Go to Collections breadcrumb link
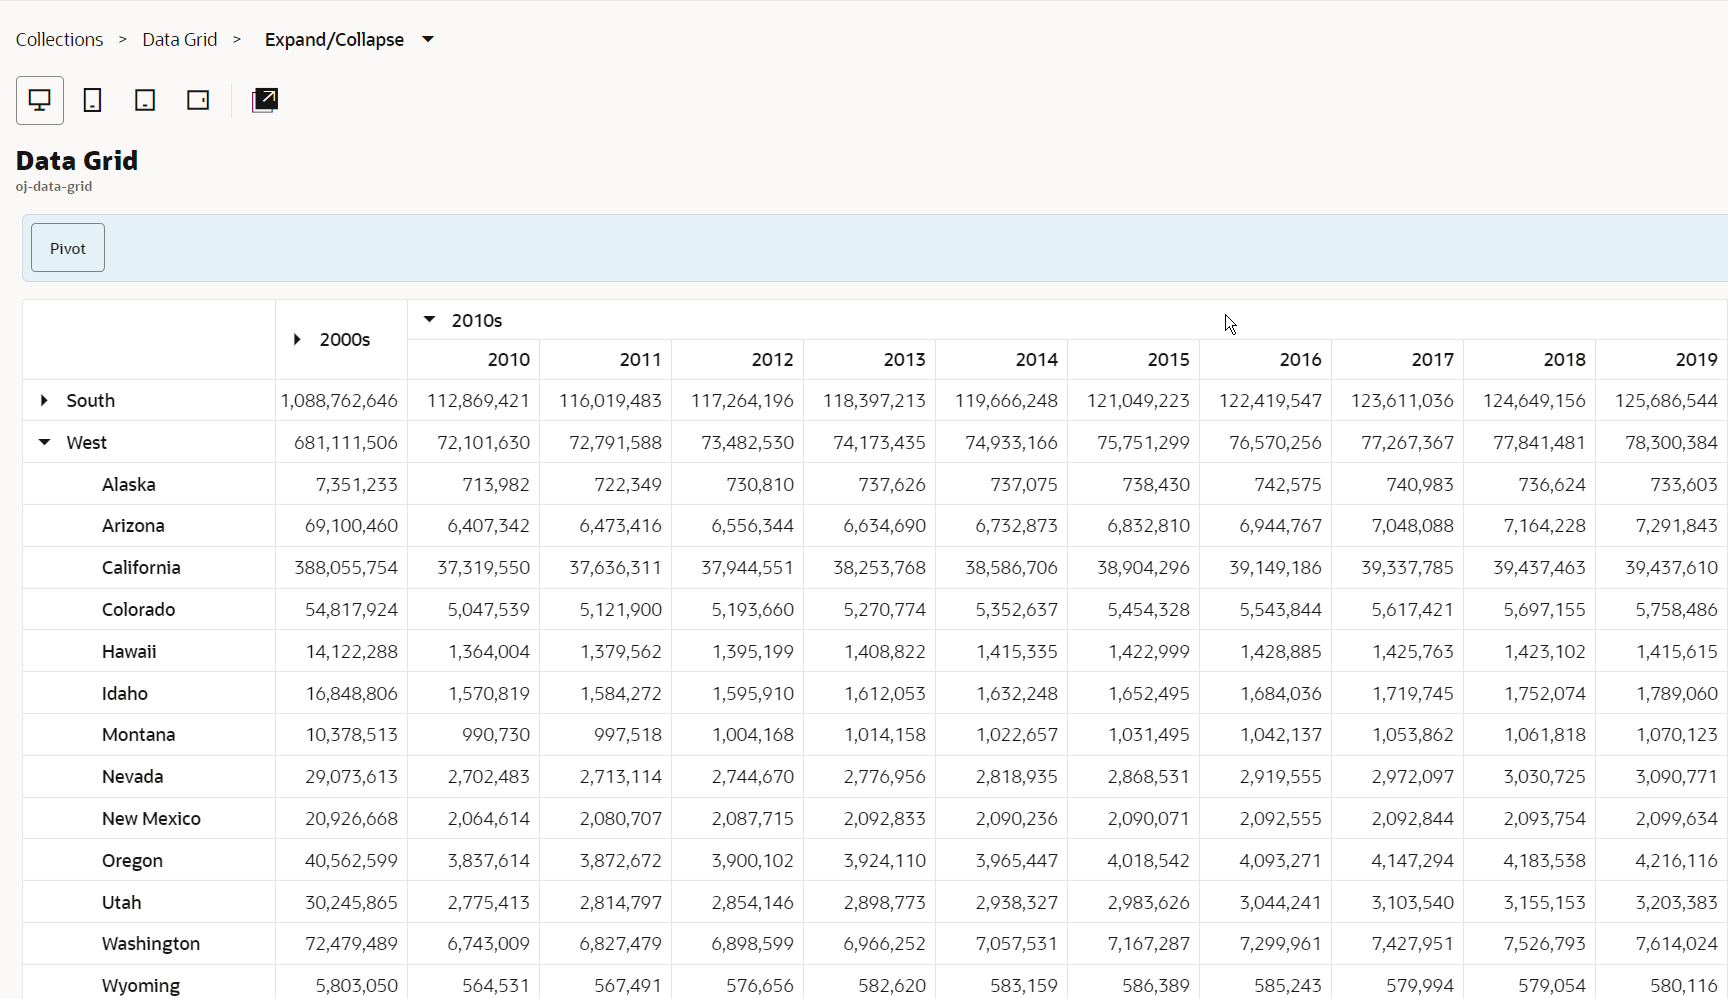 coord(59,40)
